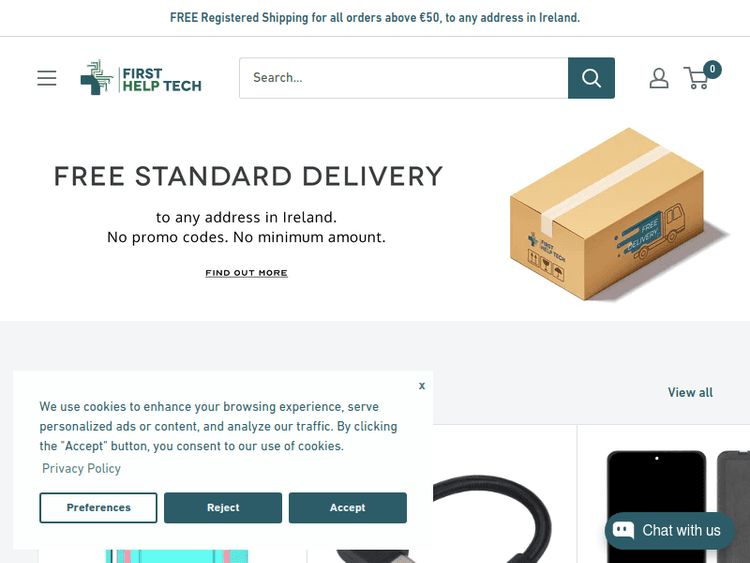This screenshot has height=563, width=750.
Task: Focus the Search input field
Action: click(x=404, y=78)
